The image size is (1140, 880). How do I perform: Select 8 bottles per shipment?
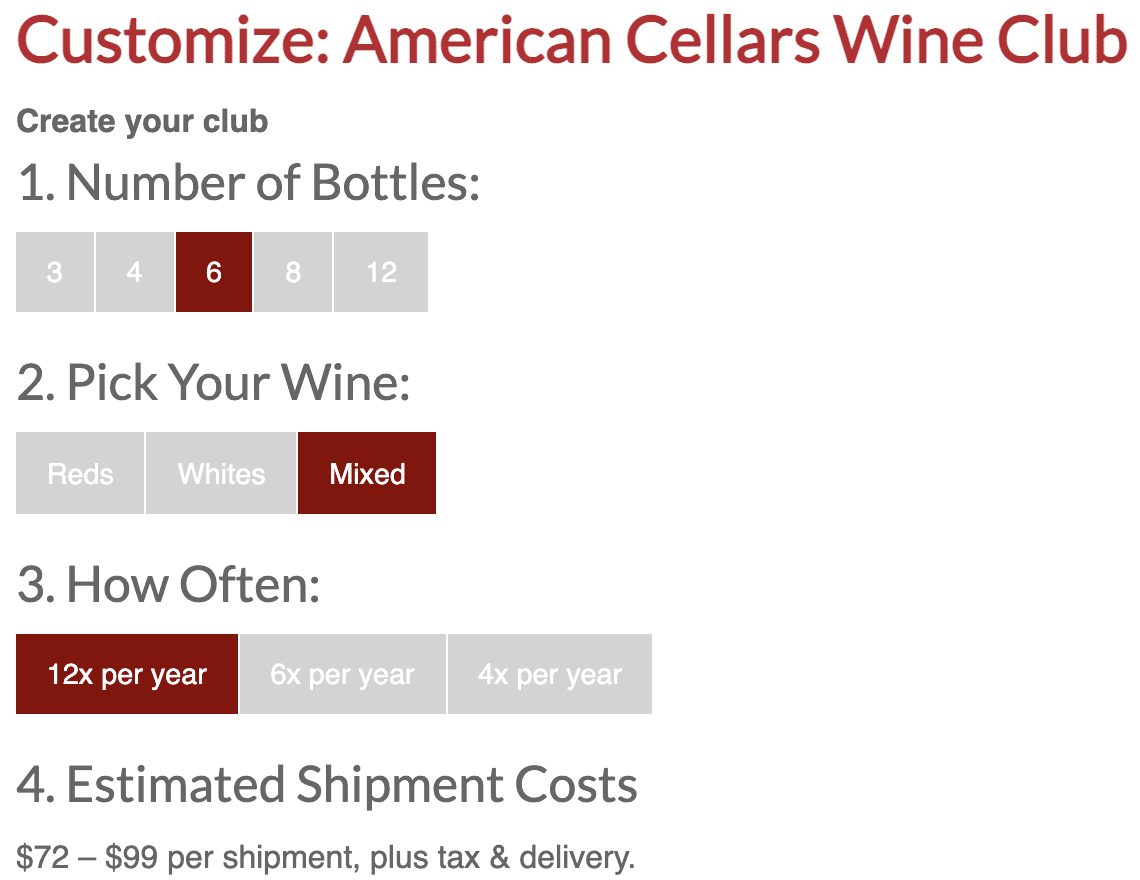click(x=293, y=271)
